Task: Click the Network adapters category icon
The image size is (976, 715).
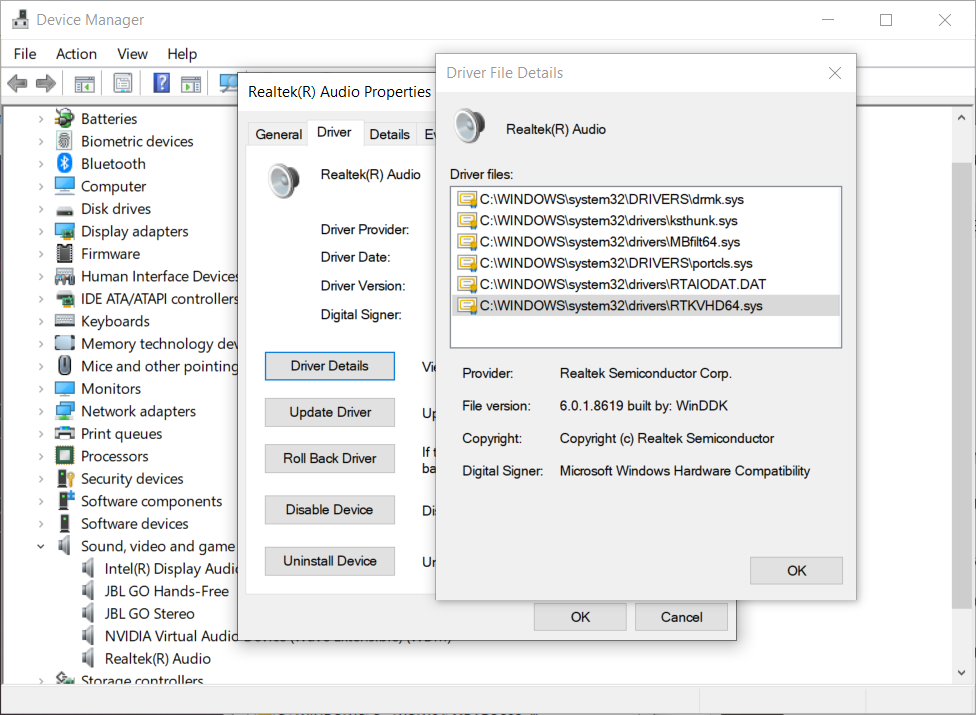Action: [65, 411]
